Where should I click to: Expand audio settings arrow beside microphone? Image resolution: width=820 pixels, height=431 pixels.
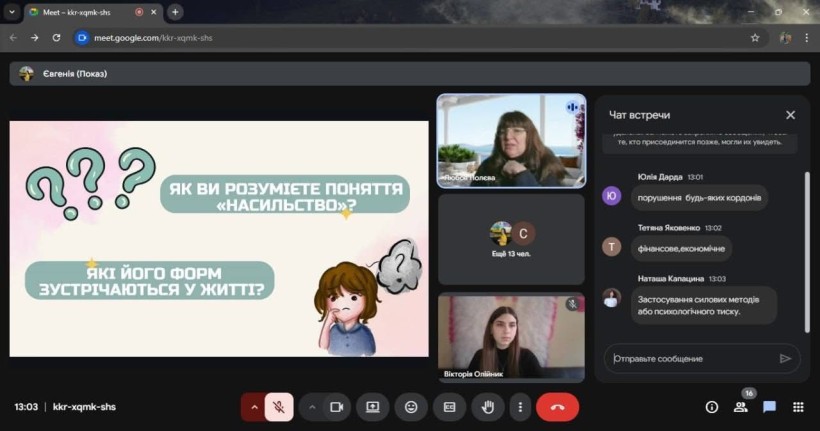coord(254,407)
